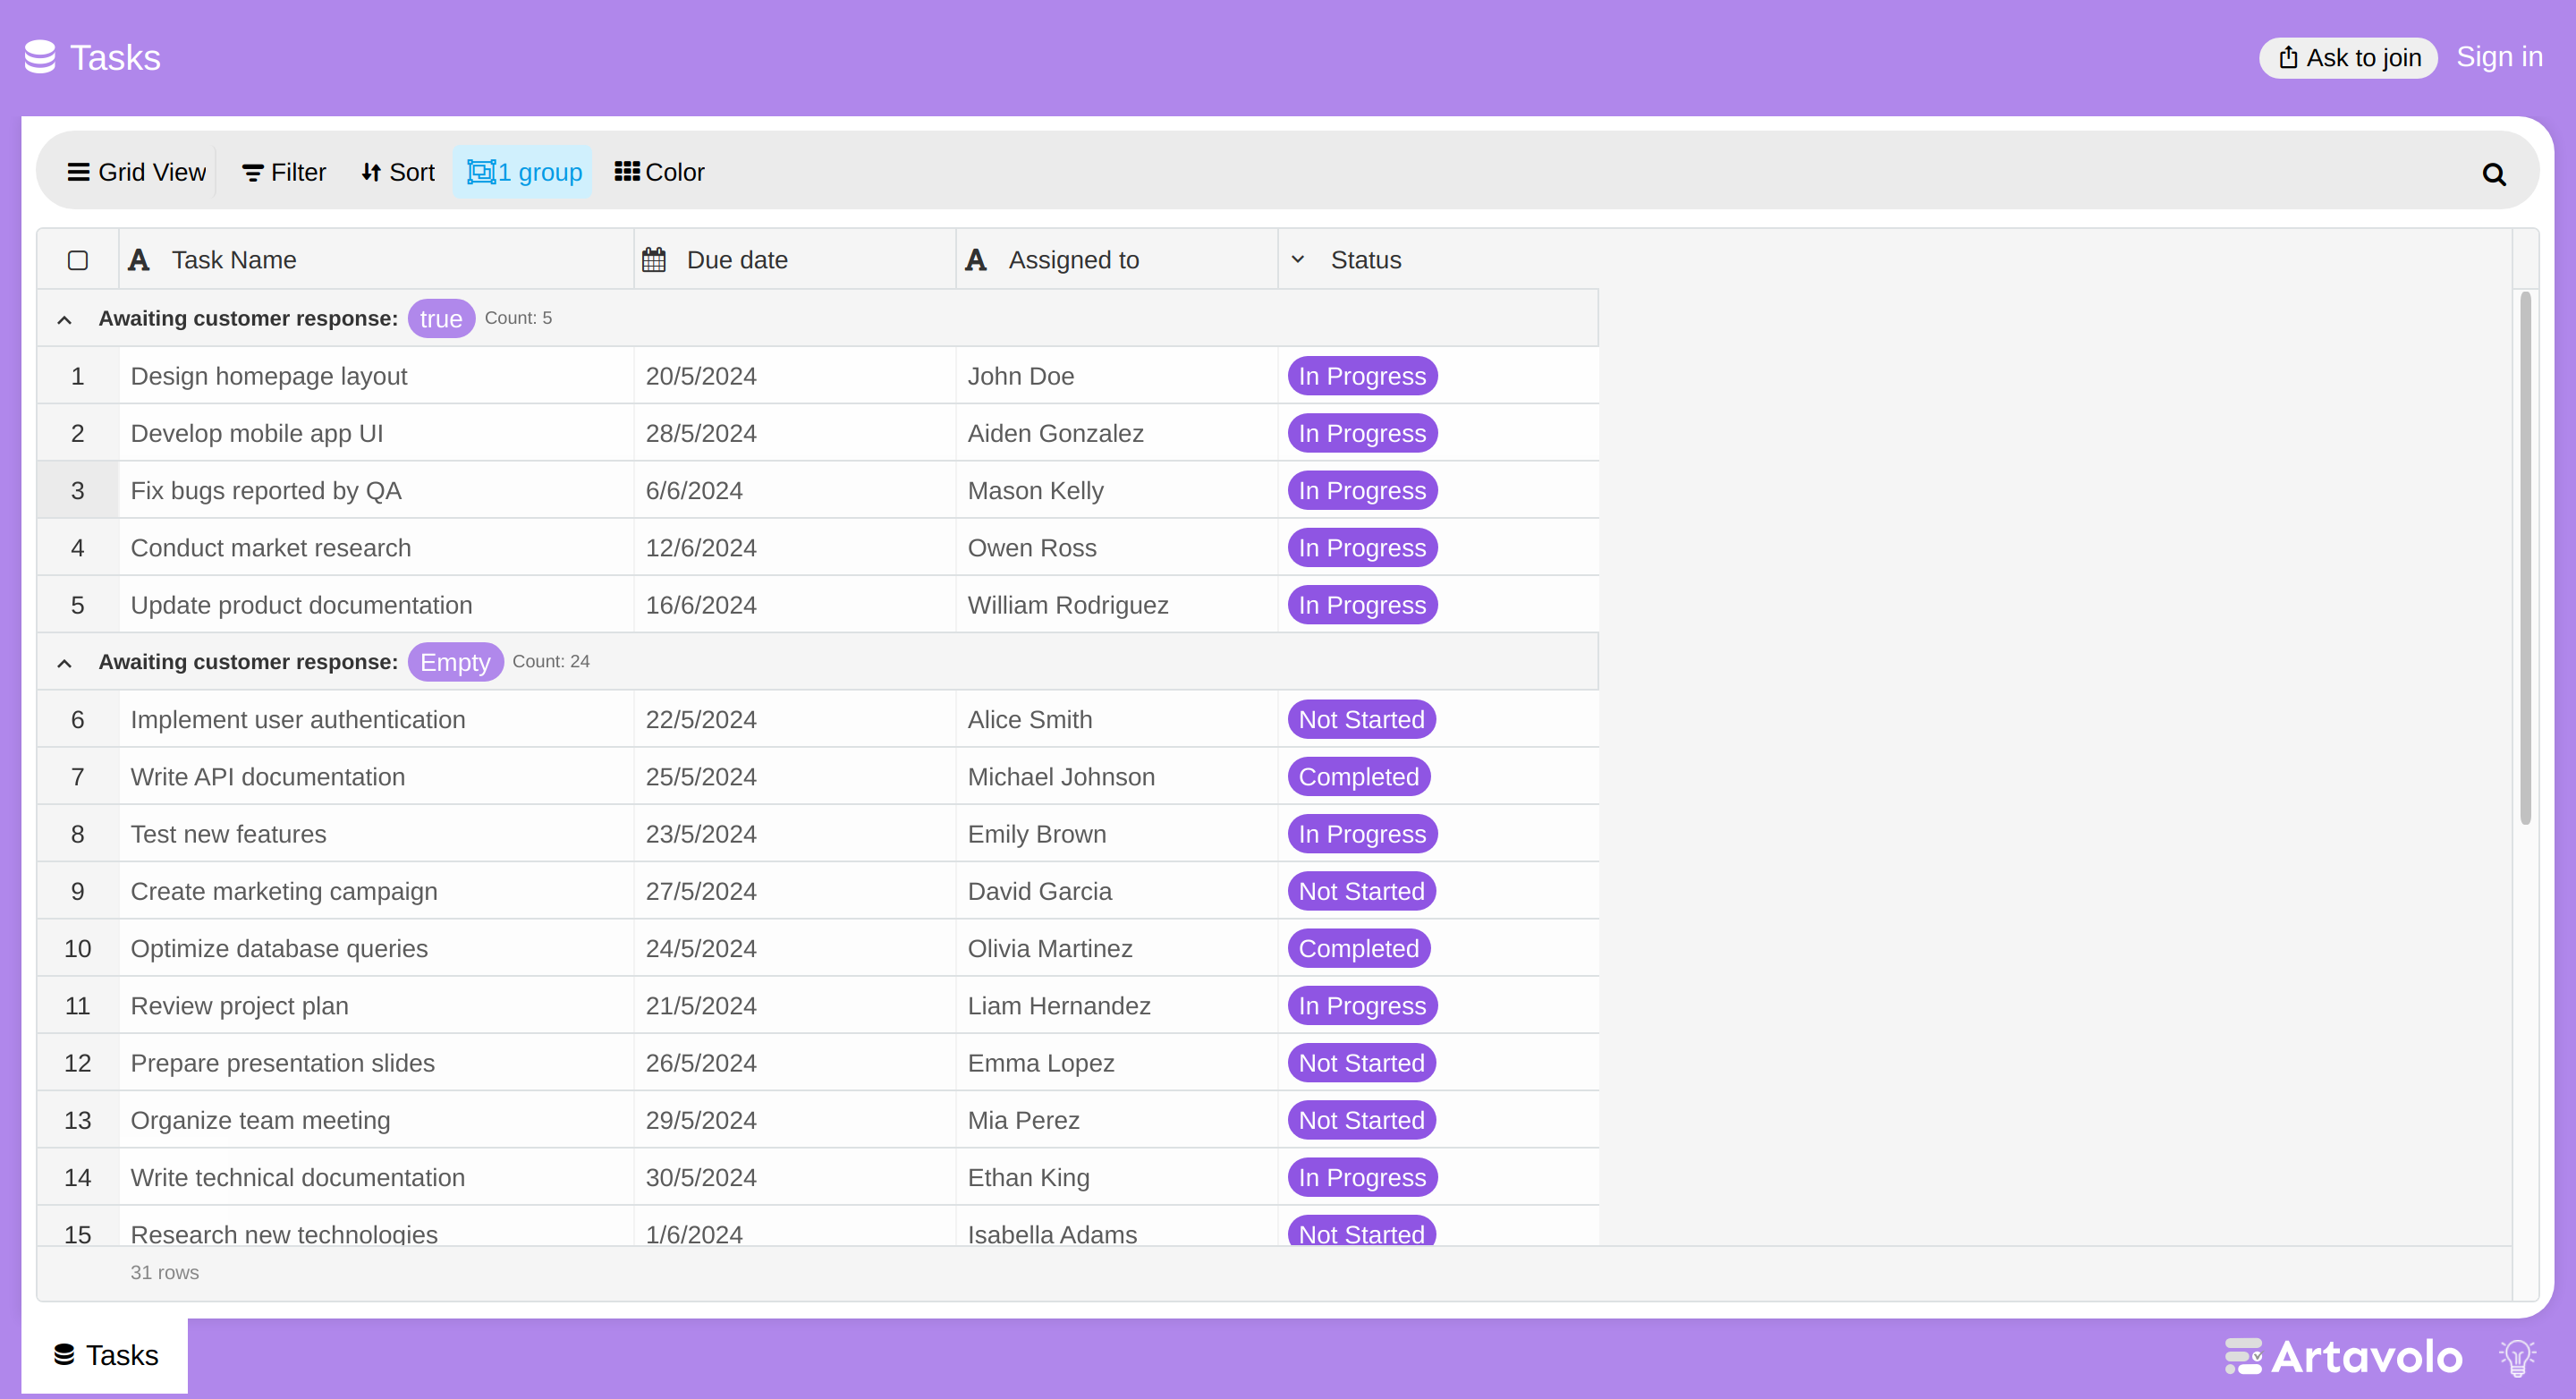Toggle the select-all rows checkbox

(x=78, y=260)
